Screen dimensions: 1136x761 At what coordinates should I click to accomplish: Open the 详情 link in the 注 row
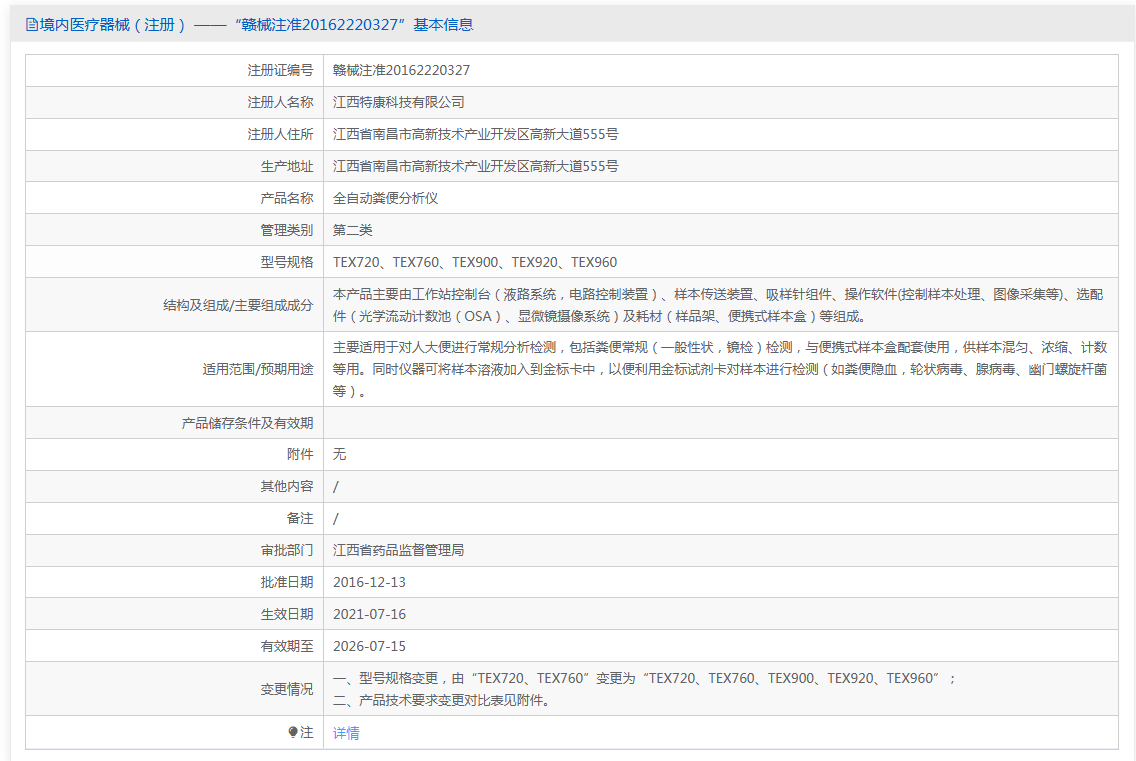(346, 733)
